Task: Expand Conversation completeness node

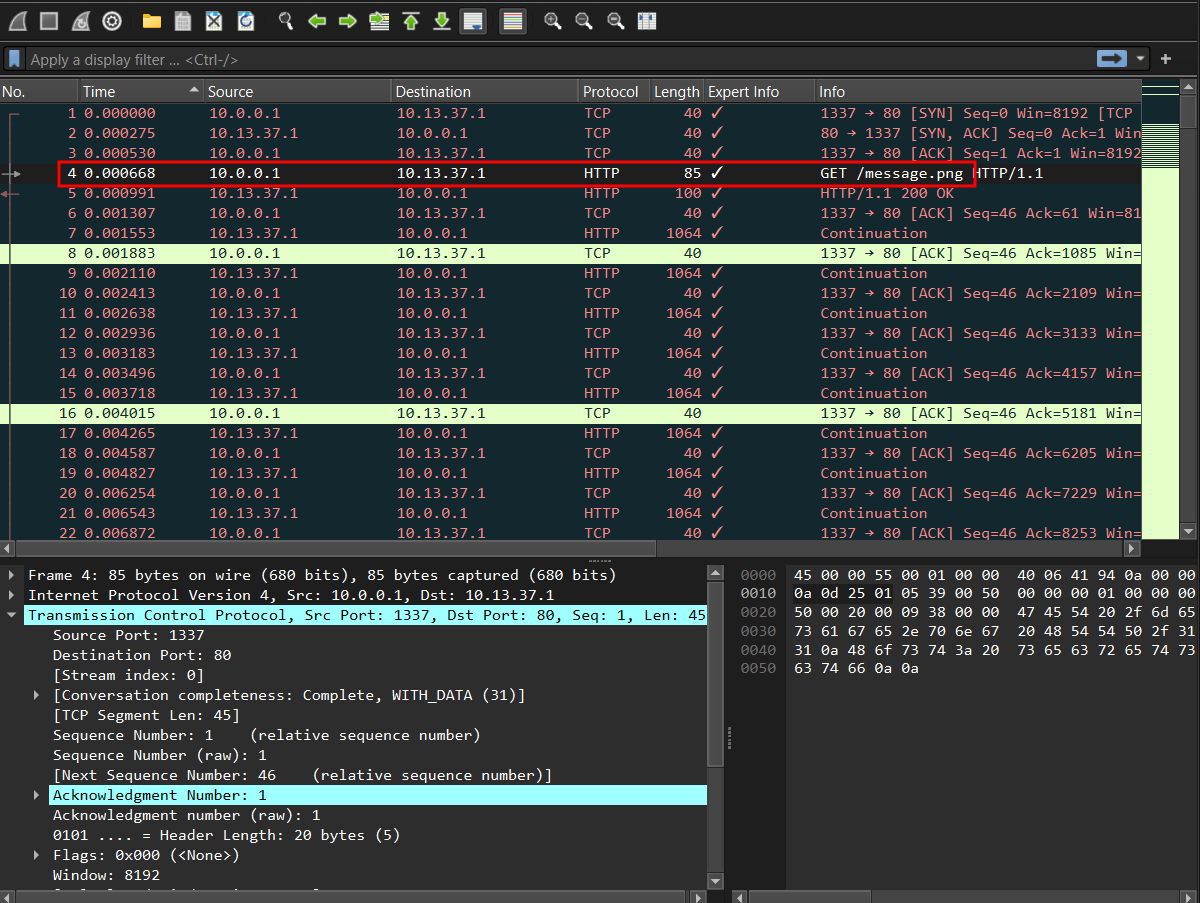Action: 38,695
